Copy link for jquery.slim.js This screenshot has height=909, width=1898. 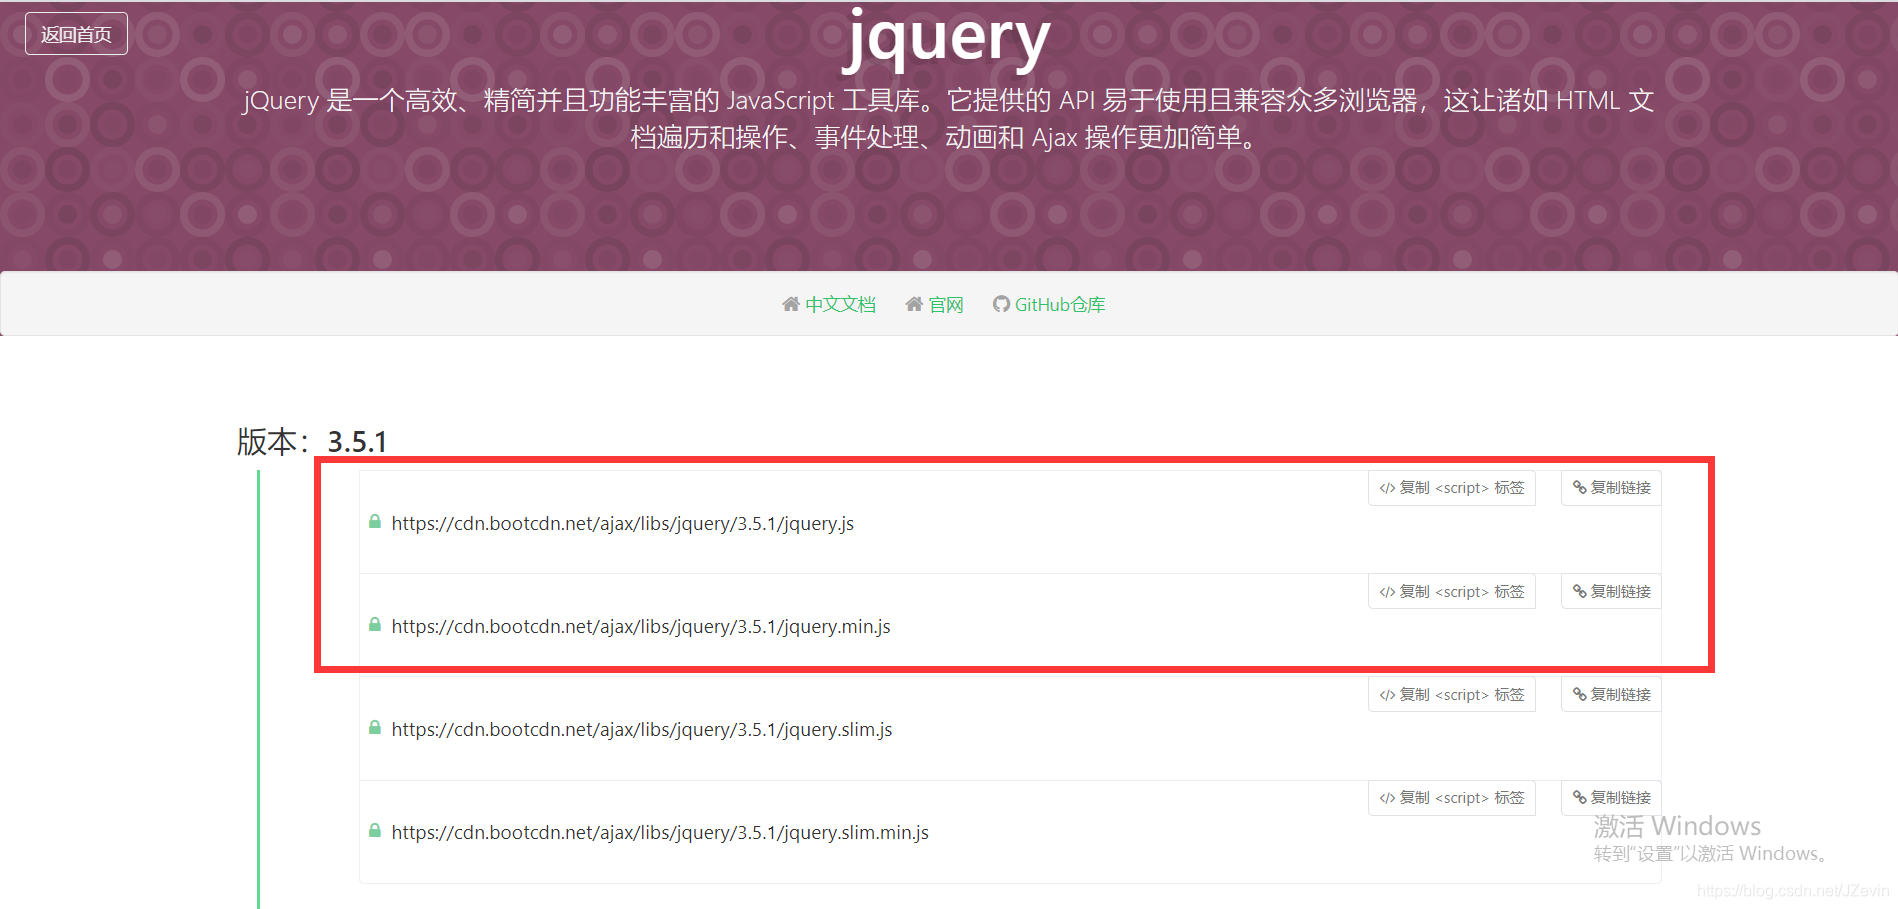click(x=1611, y=694)
